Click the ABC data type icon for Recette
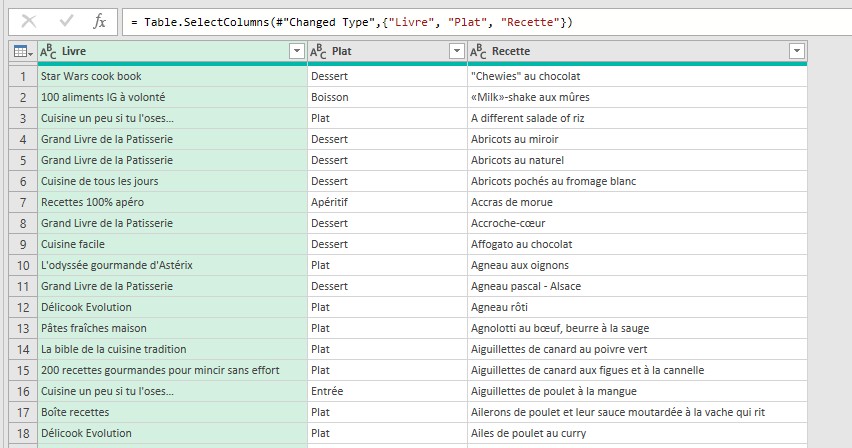The image size is (852, 448). [x=478, y=51]
